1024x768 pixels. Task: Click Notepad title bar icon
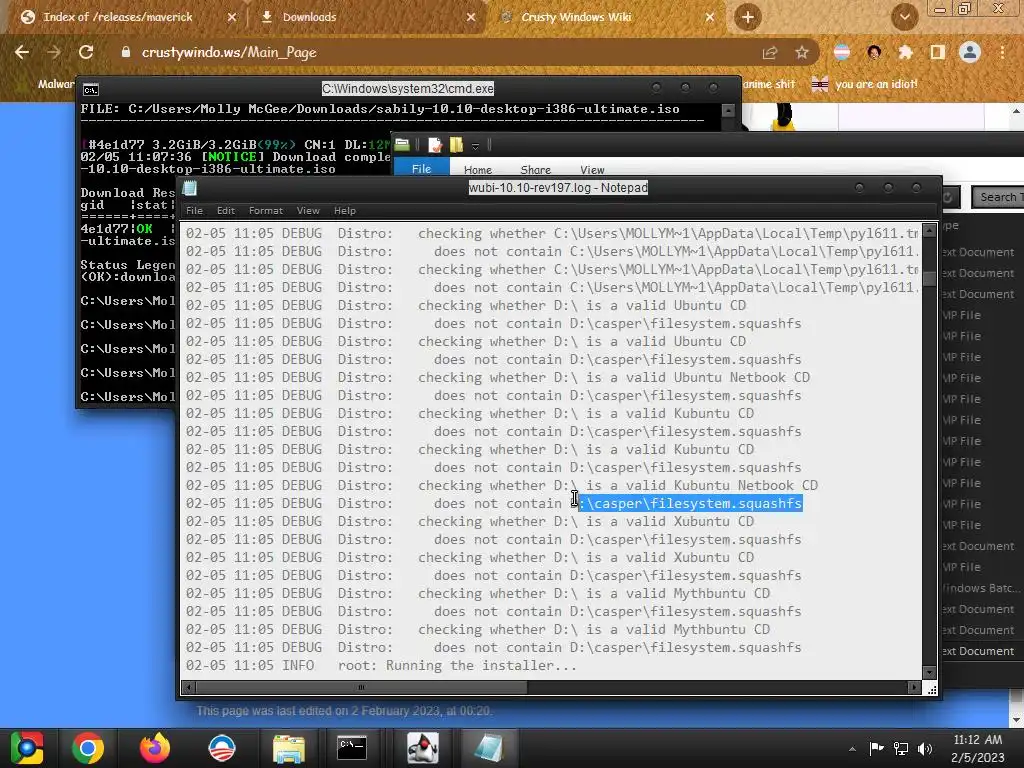point(190,189)
